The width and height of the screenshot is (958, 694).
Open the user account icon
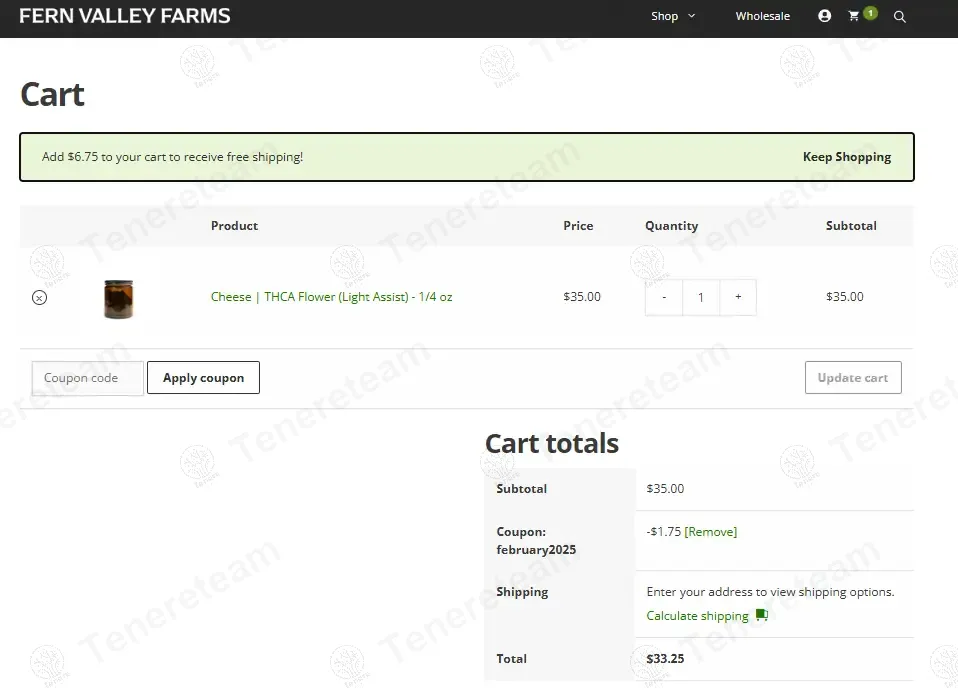point(824,16)
